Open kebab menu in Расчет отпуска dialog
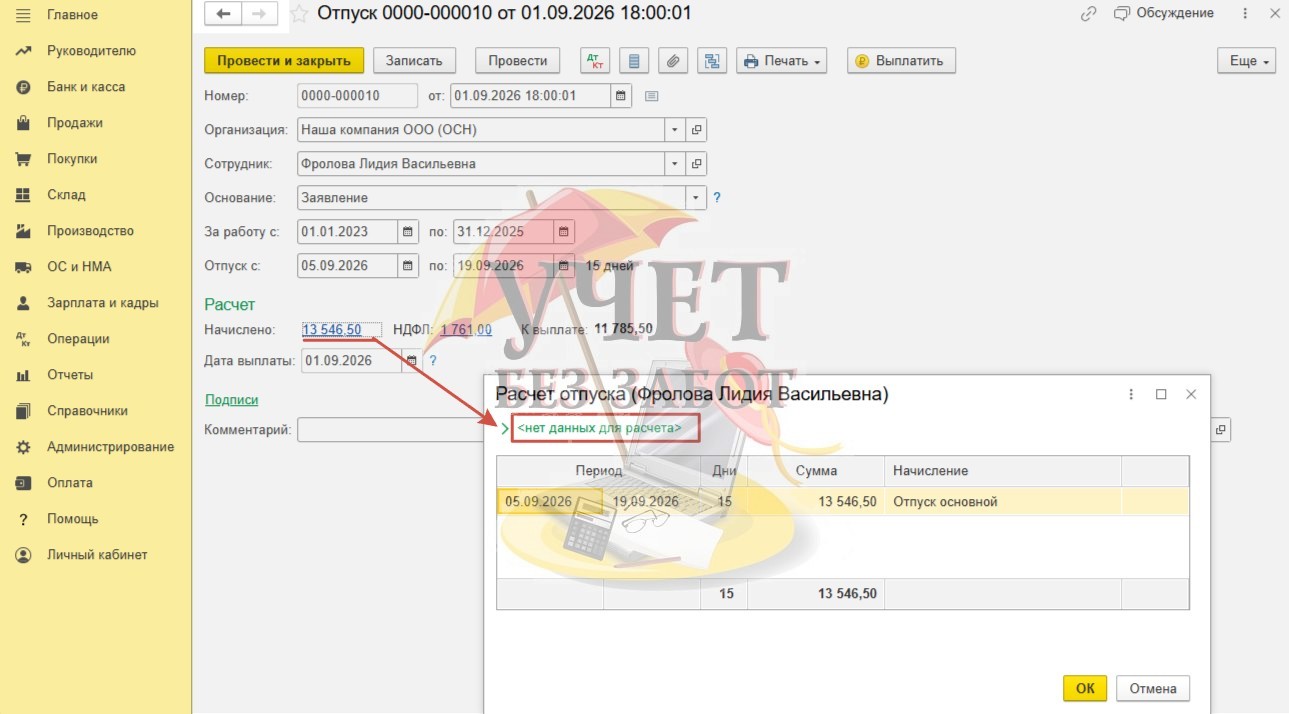Viewport: 1289px width, 714px height. click(1131, 395)
